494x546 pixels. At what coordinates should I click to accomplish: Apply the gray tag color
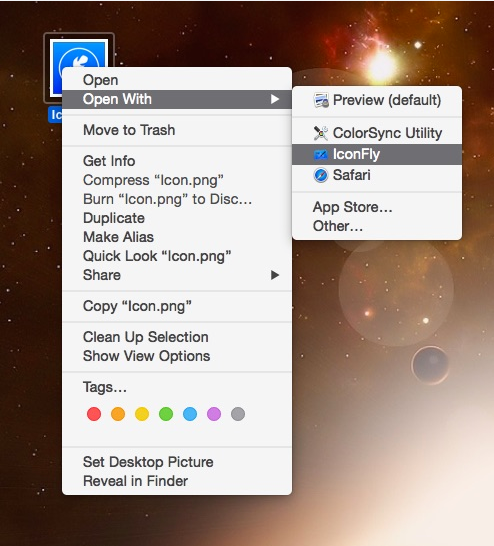pyautogui.click(x=238, y=414)
